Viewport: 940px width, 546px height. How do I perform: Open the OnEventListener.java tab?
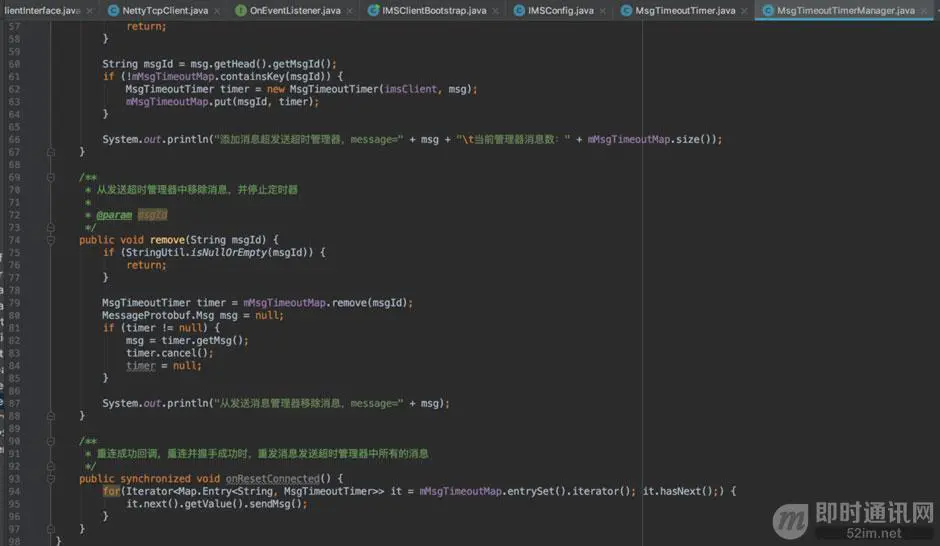tap(295, 10)
